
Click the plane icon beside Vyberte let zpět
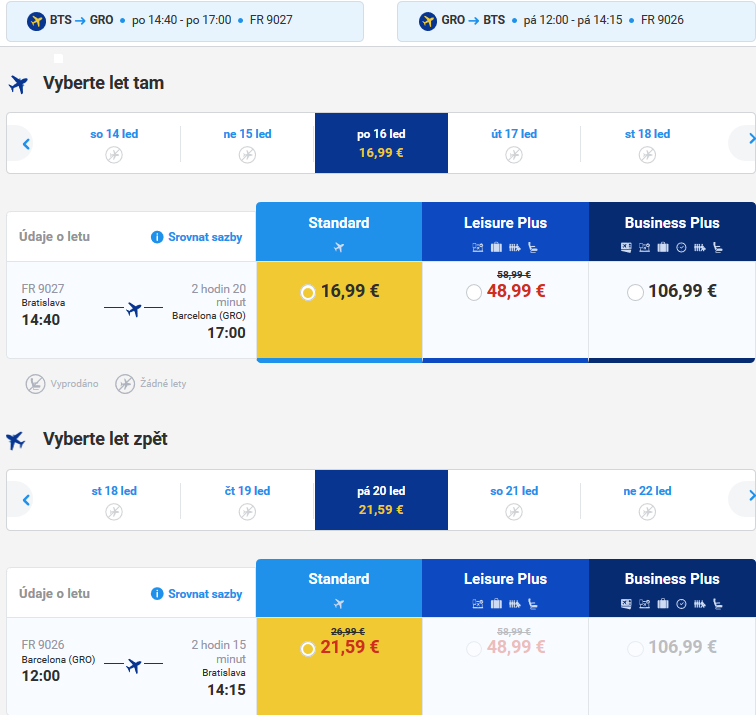coord(15,440)
